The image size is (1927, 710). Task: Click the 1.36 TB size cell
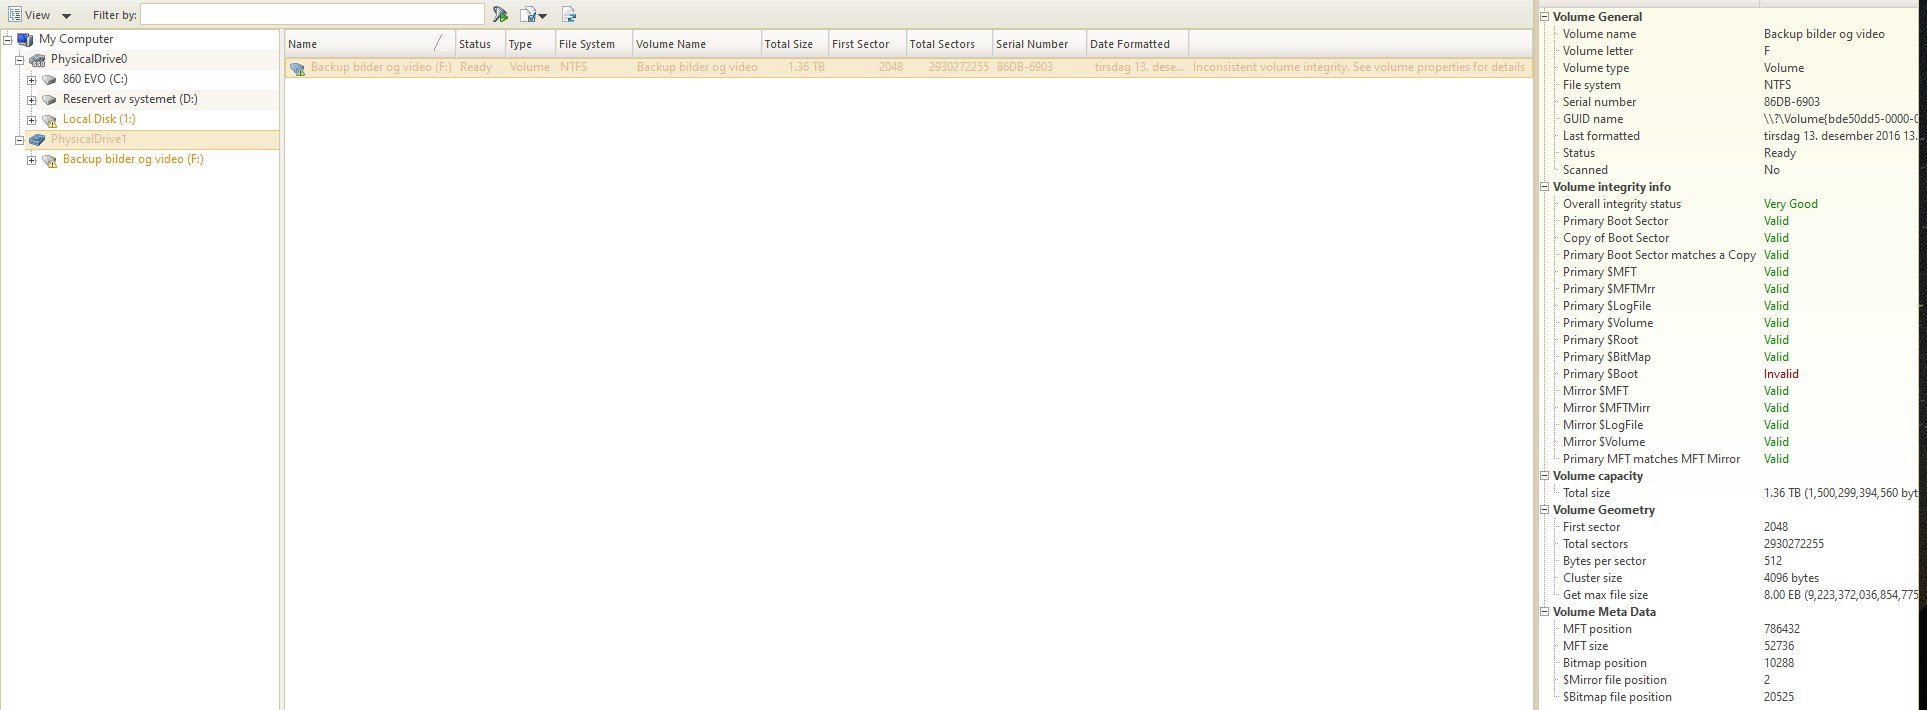tap(806, 67)
